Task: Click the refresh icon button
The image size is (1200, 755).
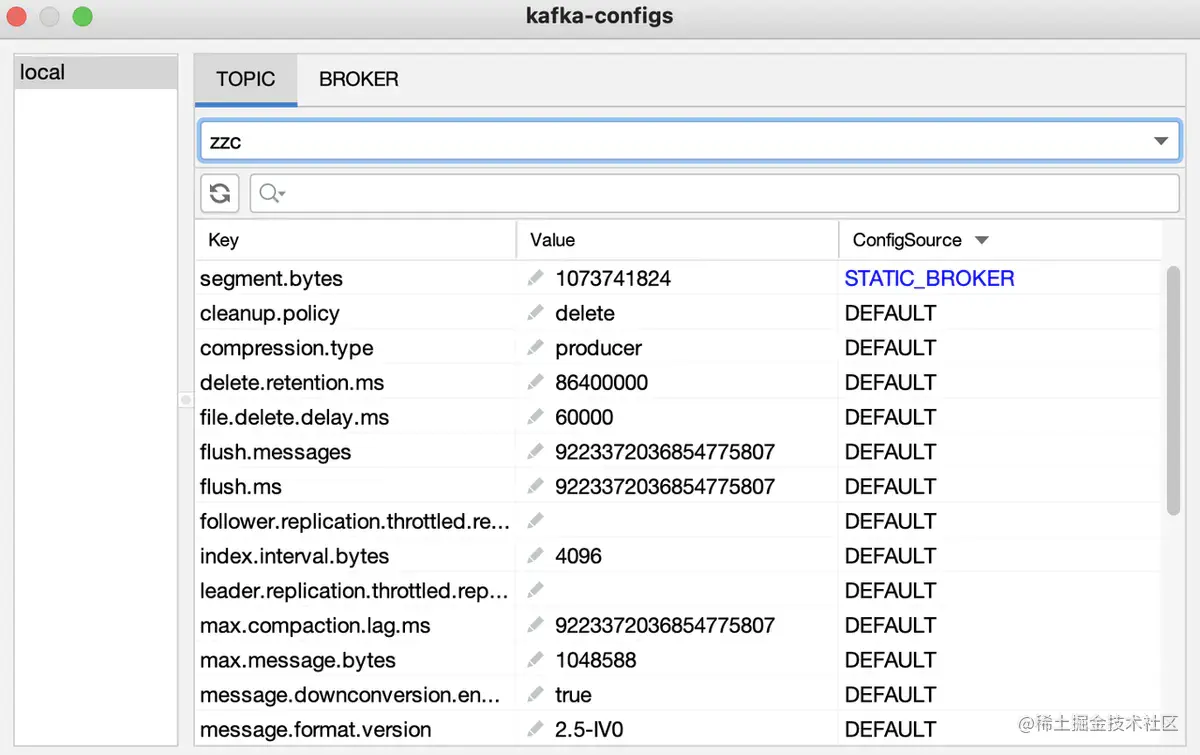Action: point(220,194)
